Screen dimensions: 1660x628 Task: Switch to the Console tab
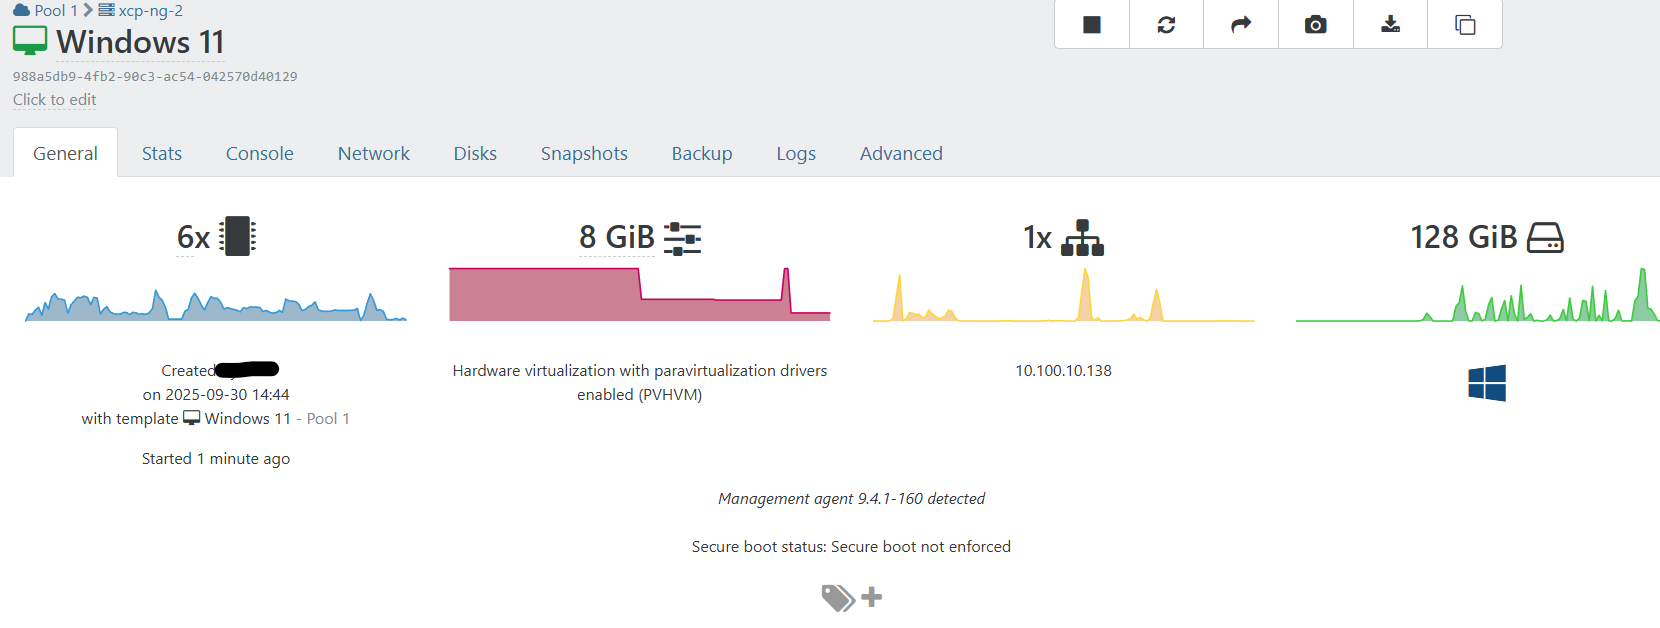tap(259, 153)
